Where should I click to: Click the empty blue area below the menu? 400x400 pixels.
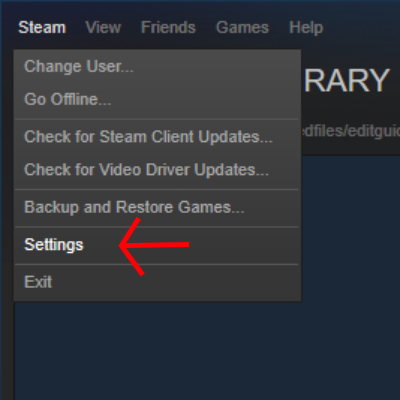207,350
